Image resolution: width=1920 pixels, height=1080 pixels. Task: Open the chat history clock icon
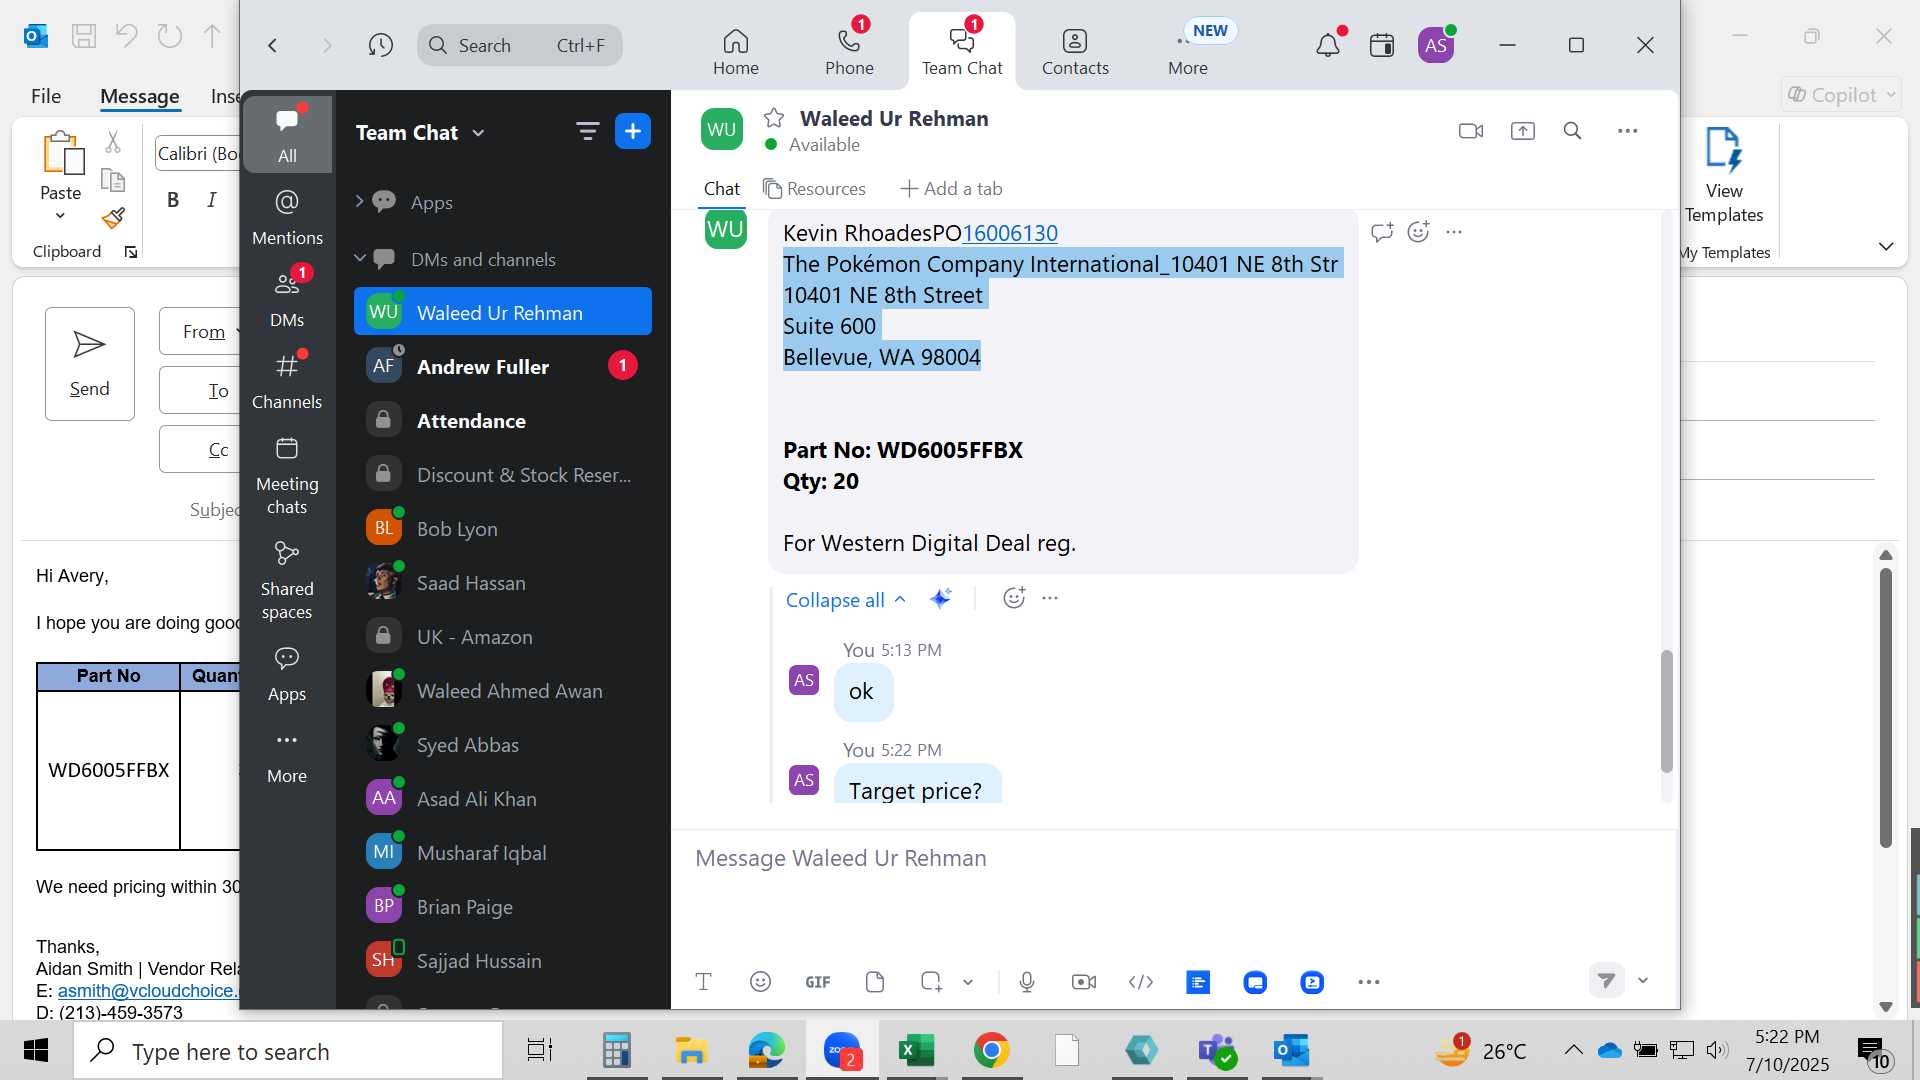tap(380, 45)
